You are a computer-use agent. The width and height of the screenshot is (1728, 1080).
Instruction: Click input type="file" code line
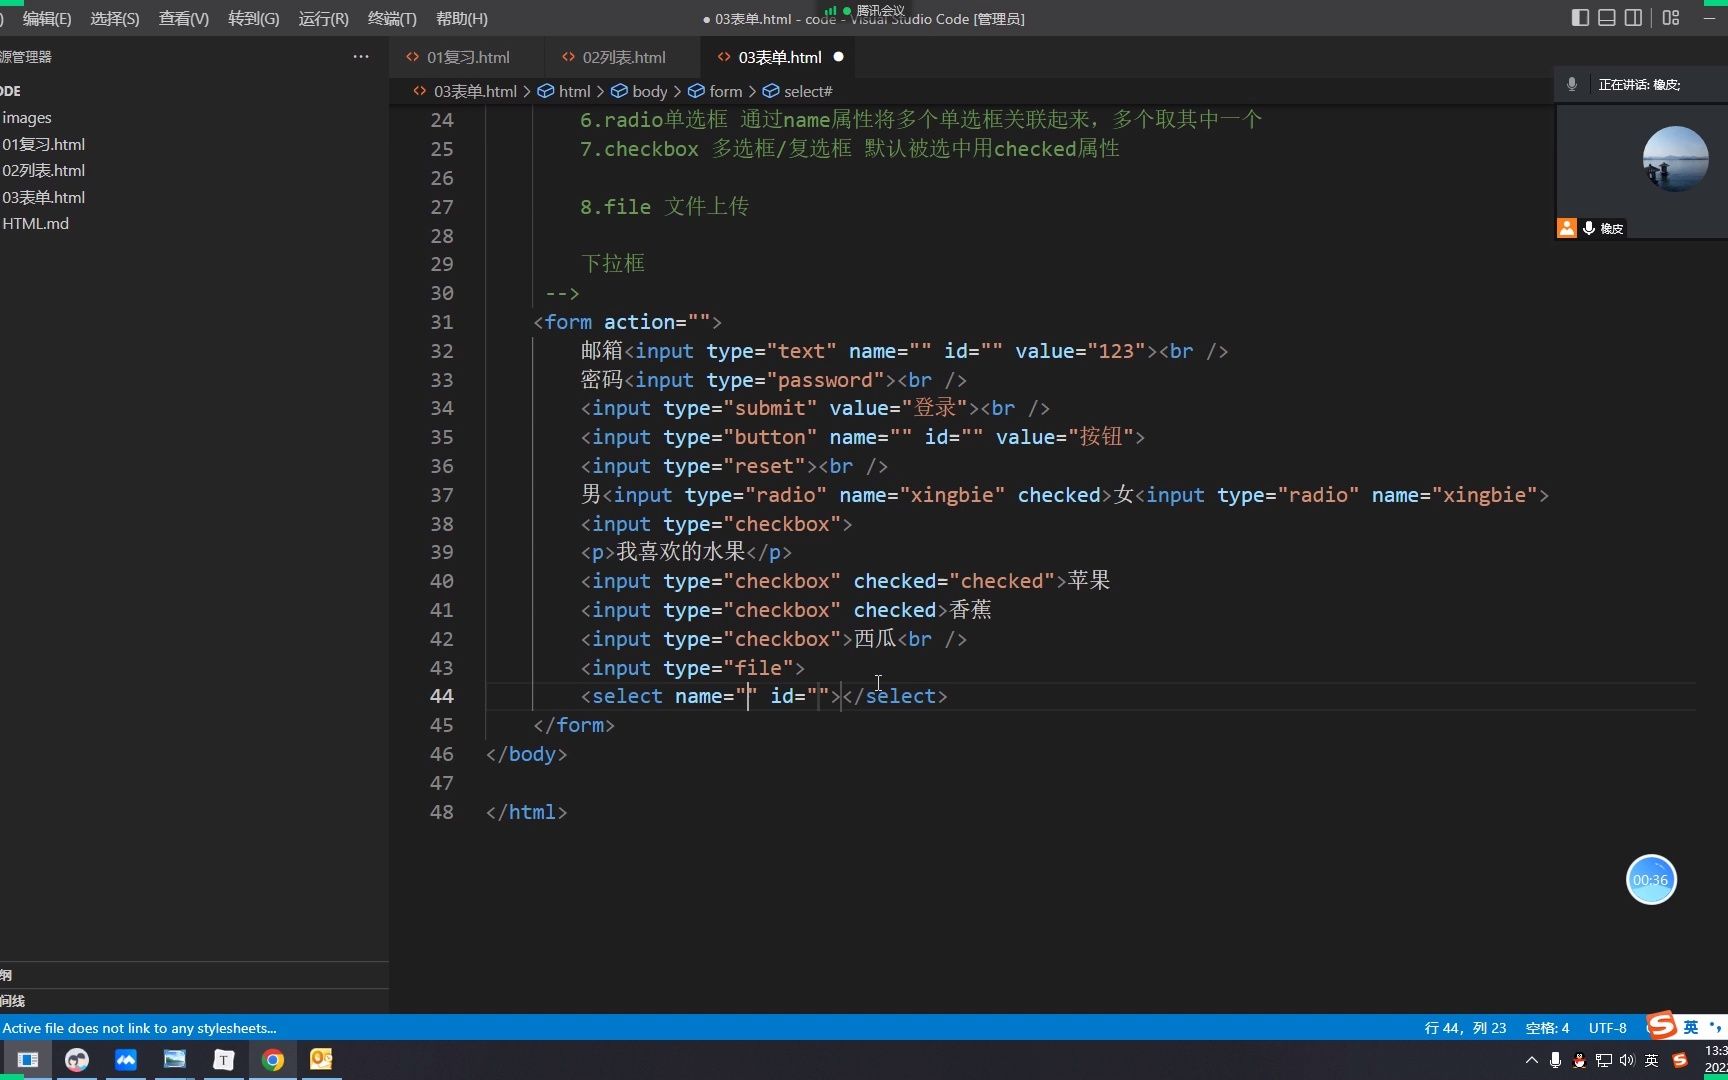(693, 668)
